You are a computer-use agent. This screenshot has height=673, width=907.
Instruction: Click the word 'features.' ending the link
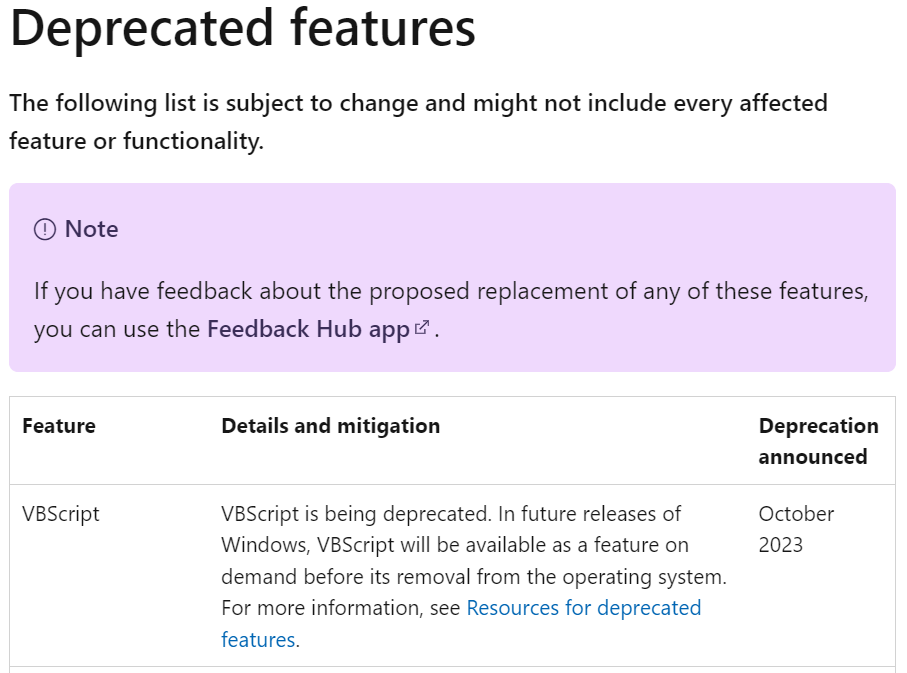pyautogui.click(x=260, y=640)
